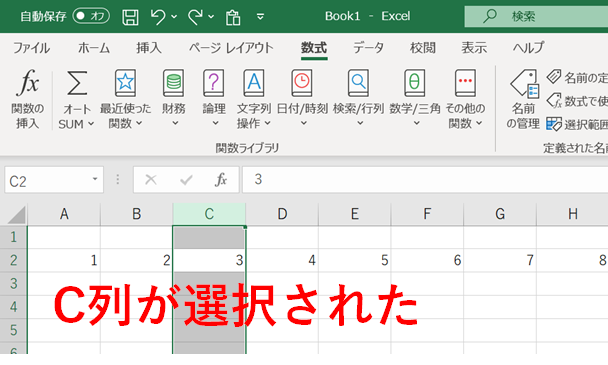This screenshot has width=608, height=365.
Task: Click the Name Box showing C2
Action: coord(54,180)
